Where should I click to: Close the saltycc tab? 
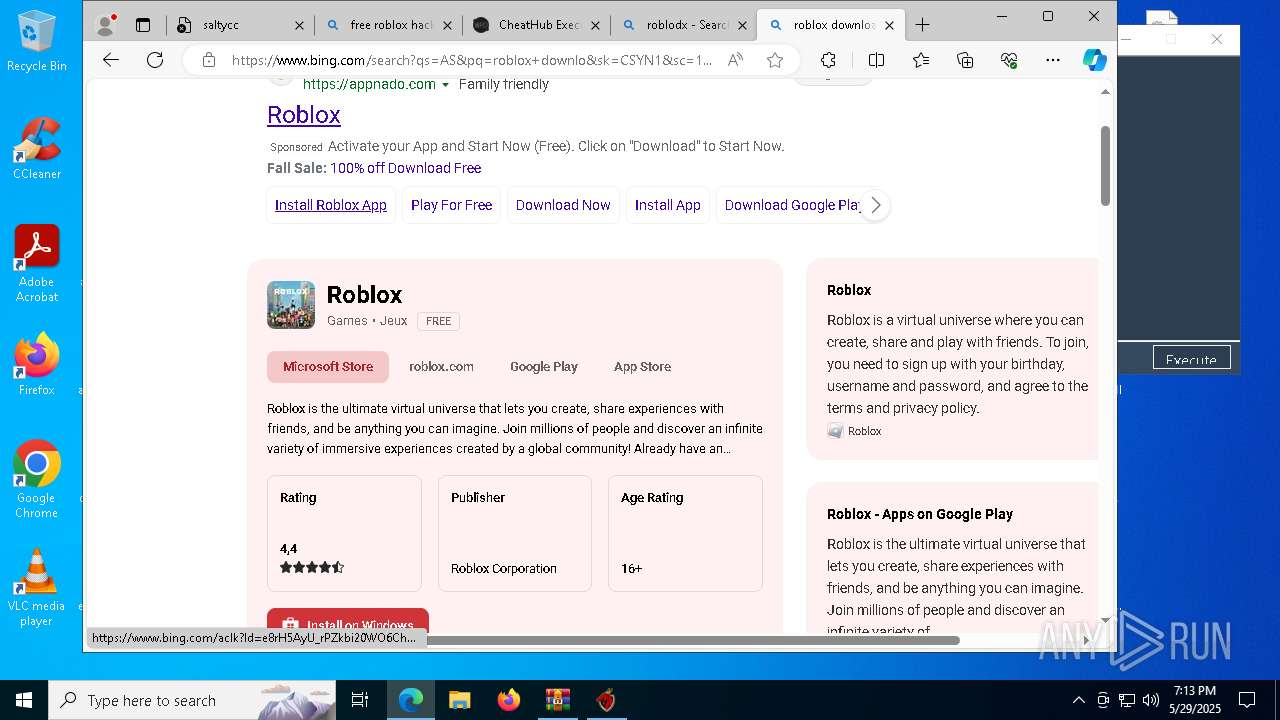coord(300,25)
